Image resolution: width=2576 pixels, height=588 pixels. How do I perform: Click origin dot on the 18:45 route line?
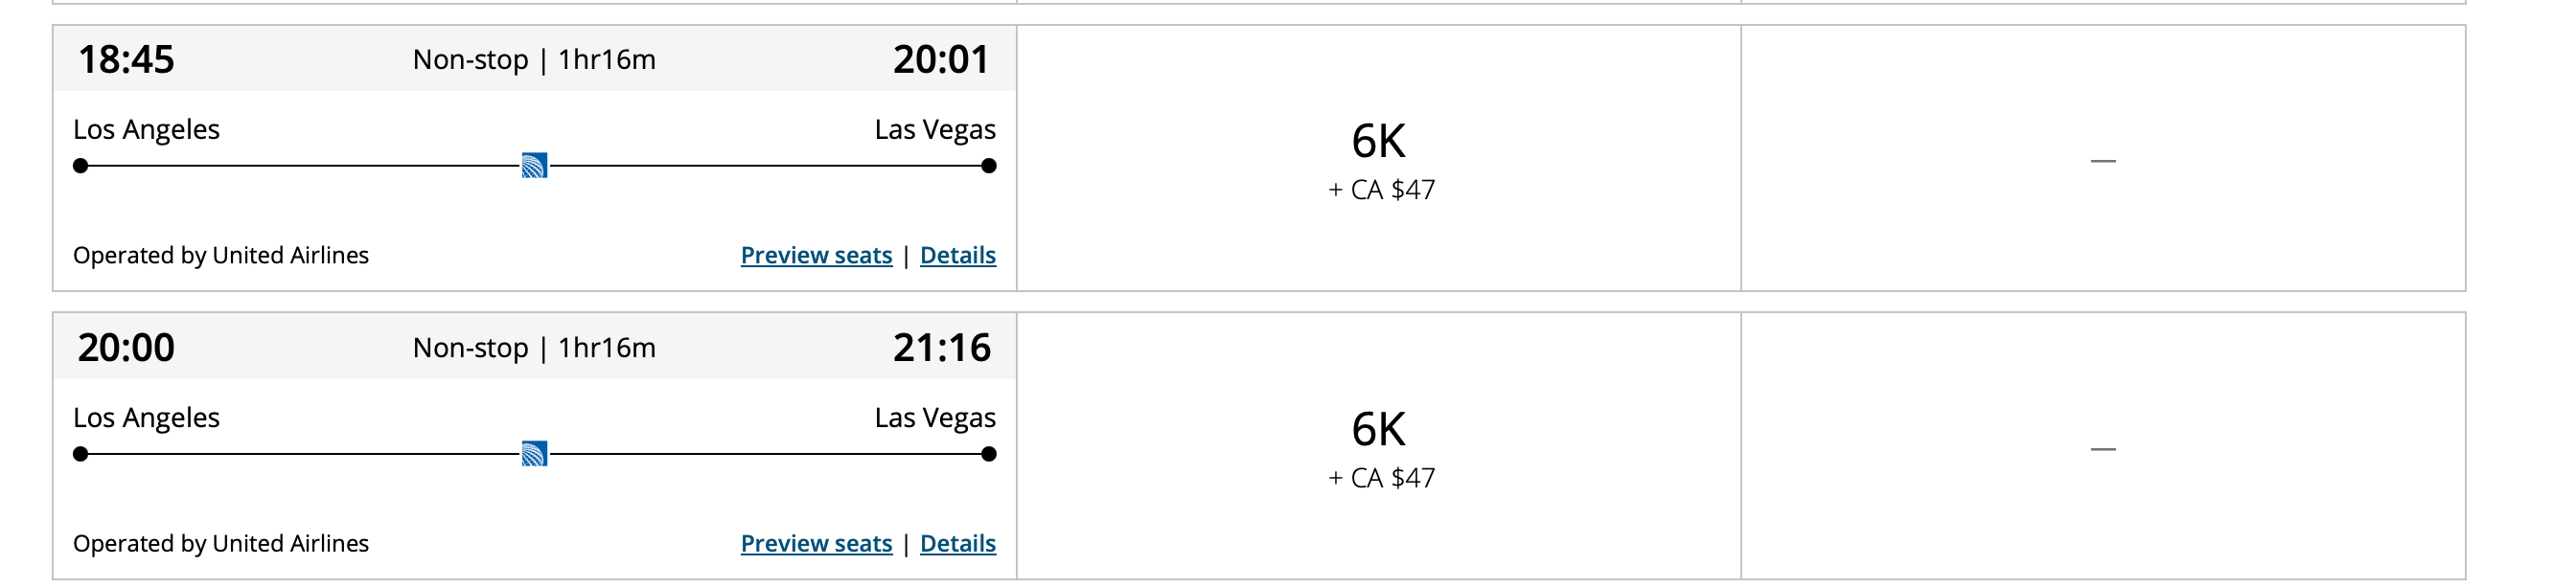81,166
